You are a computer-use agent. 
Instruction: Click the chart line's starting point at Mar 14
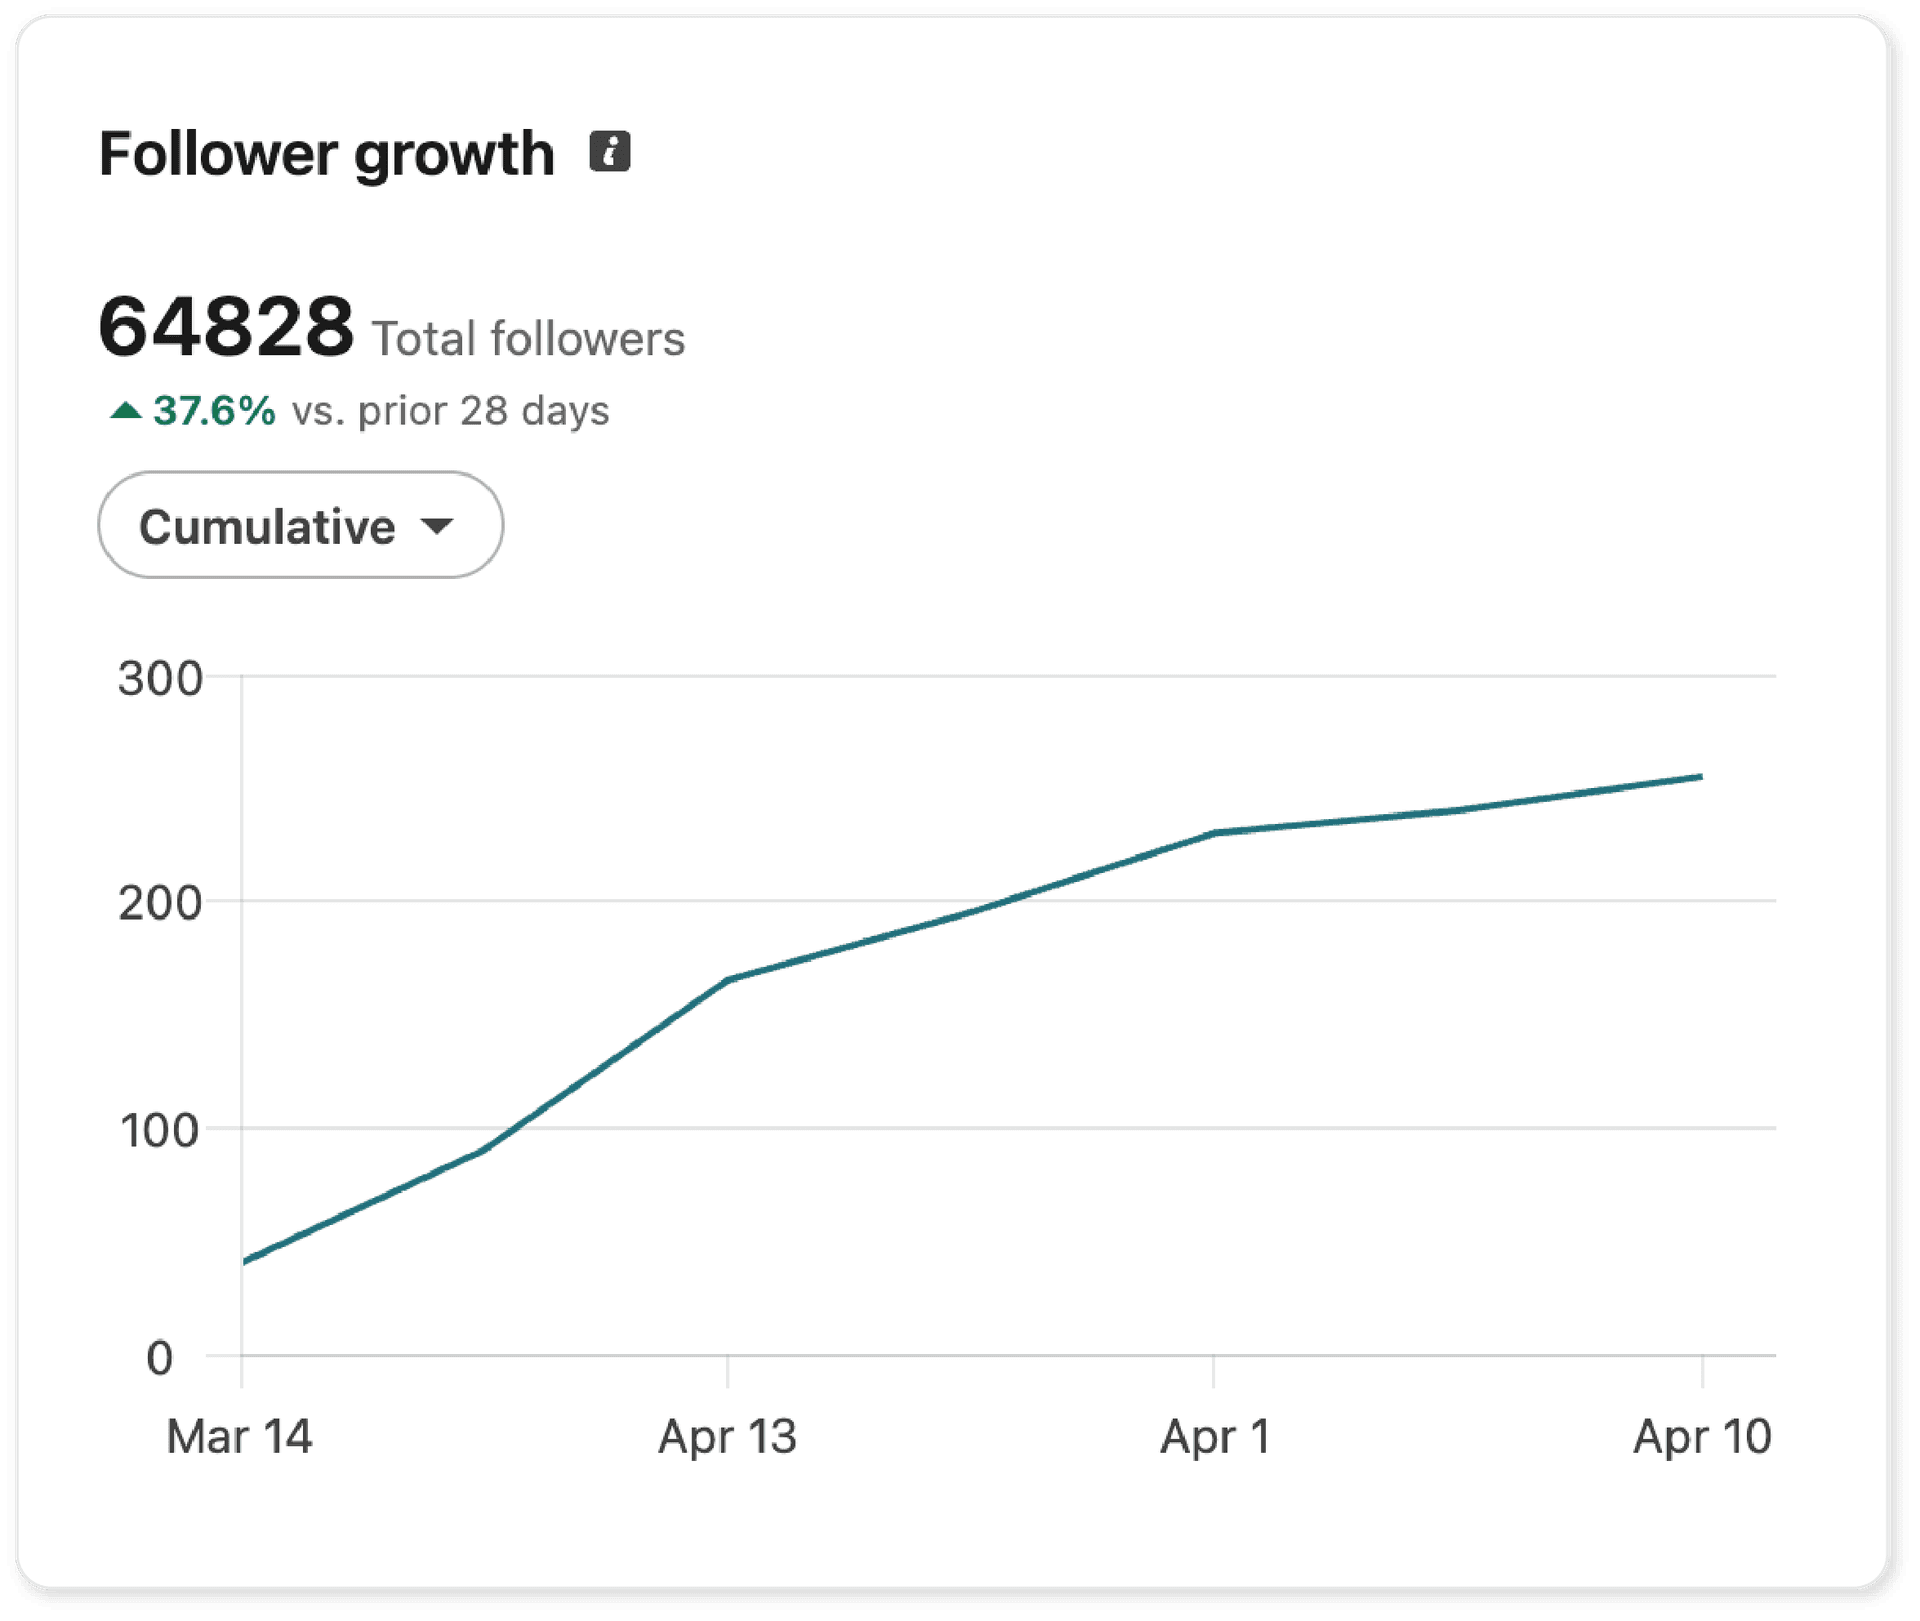coord(245,1262)
